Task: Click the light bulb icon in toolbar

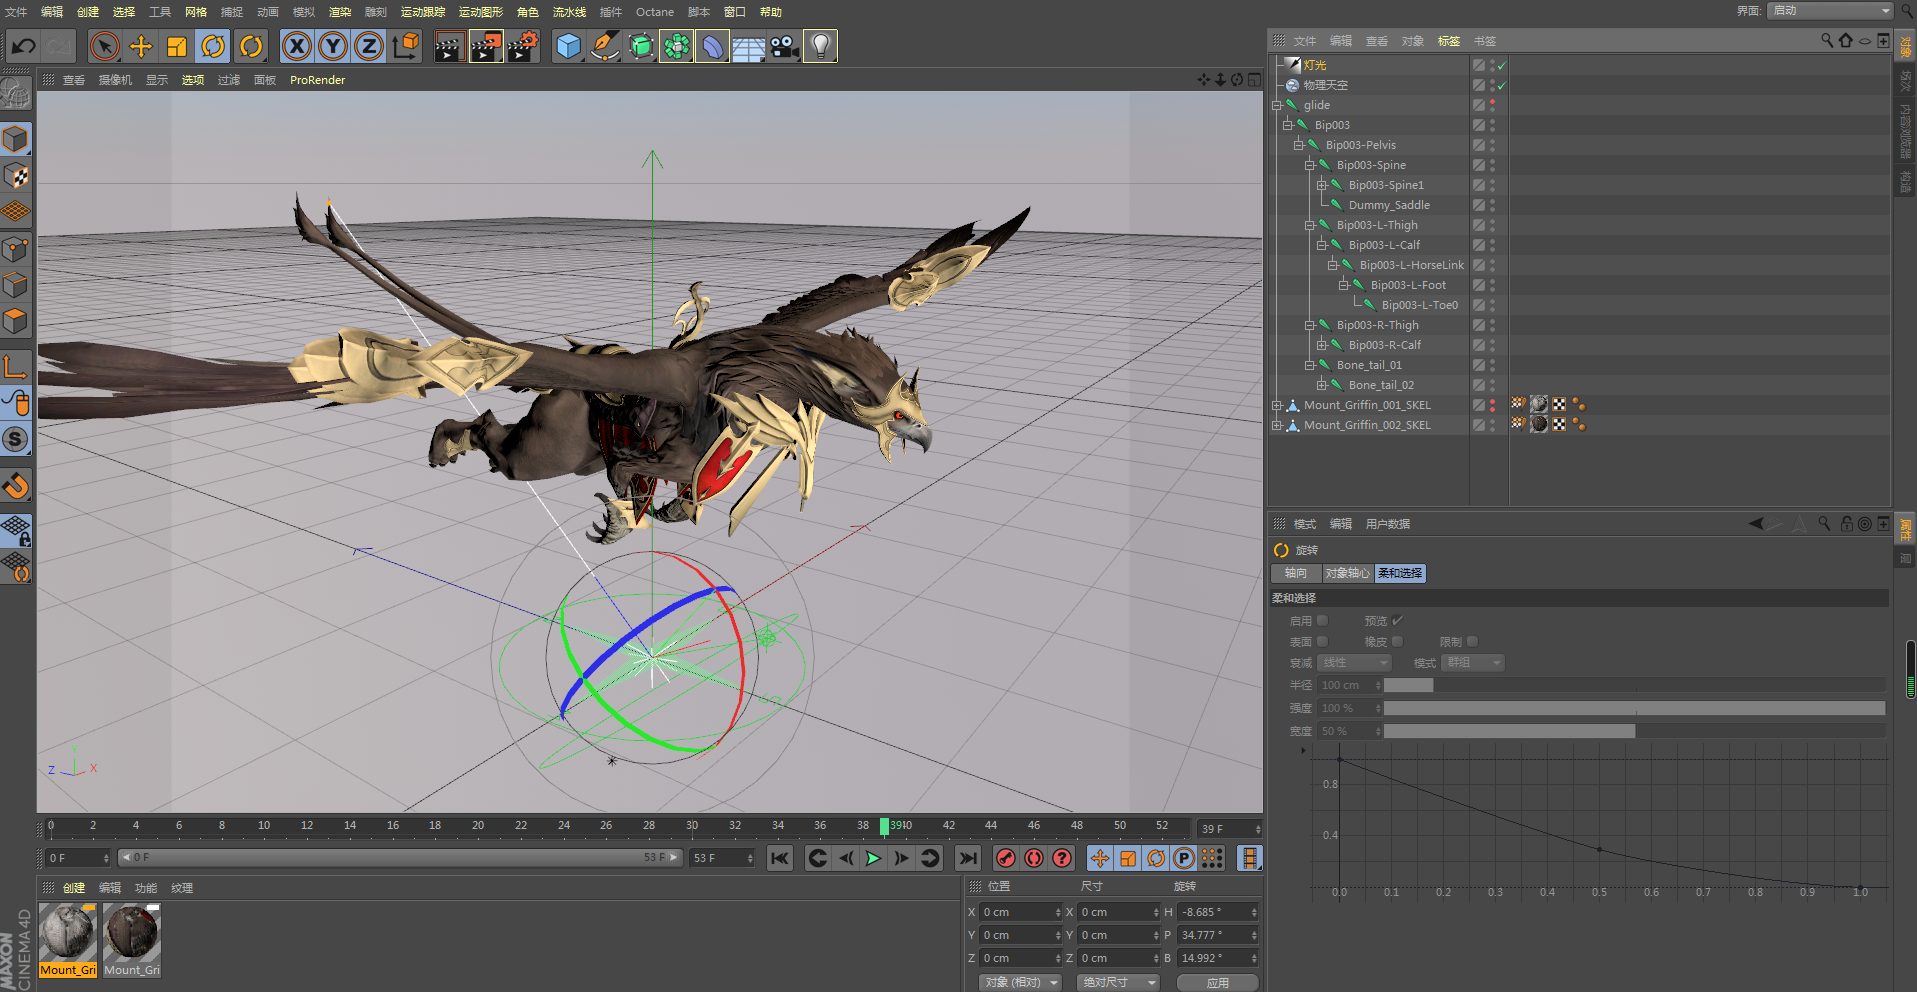Action: coord(820,46)
